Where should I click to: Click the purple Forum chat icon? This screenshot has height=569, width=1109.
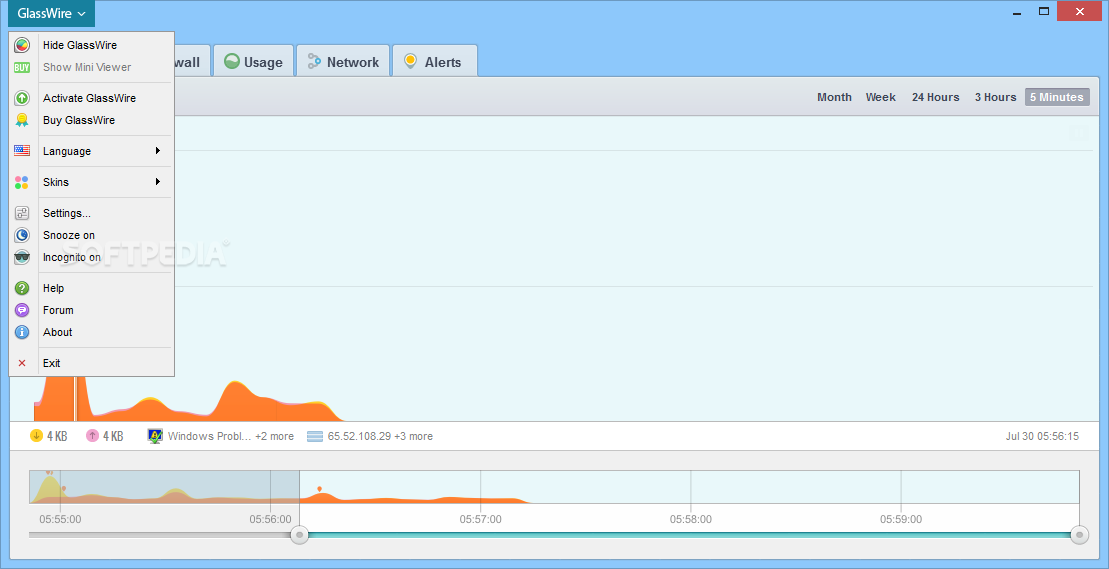pos(22,310)
